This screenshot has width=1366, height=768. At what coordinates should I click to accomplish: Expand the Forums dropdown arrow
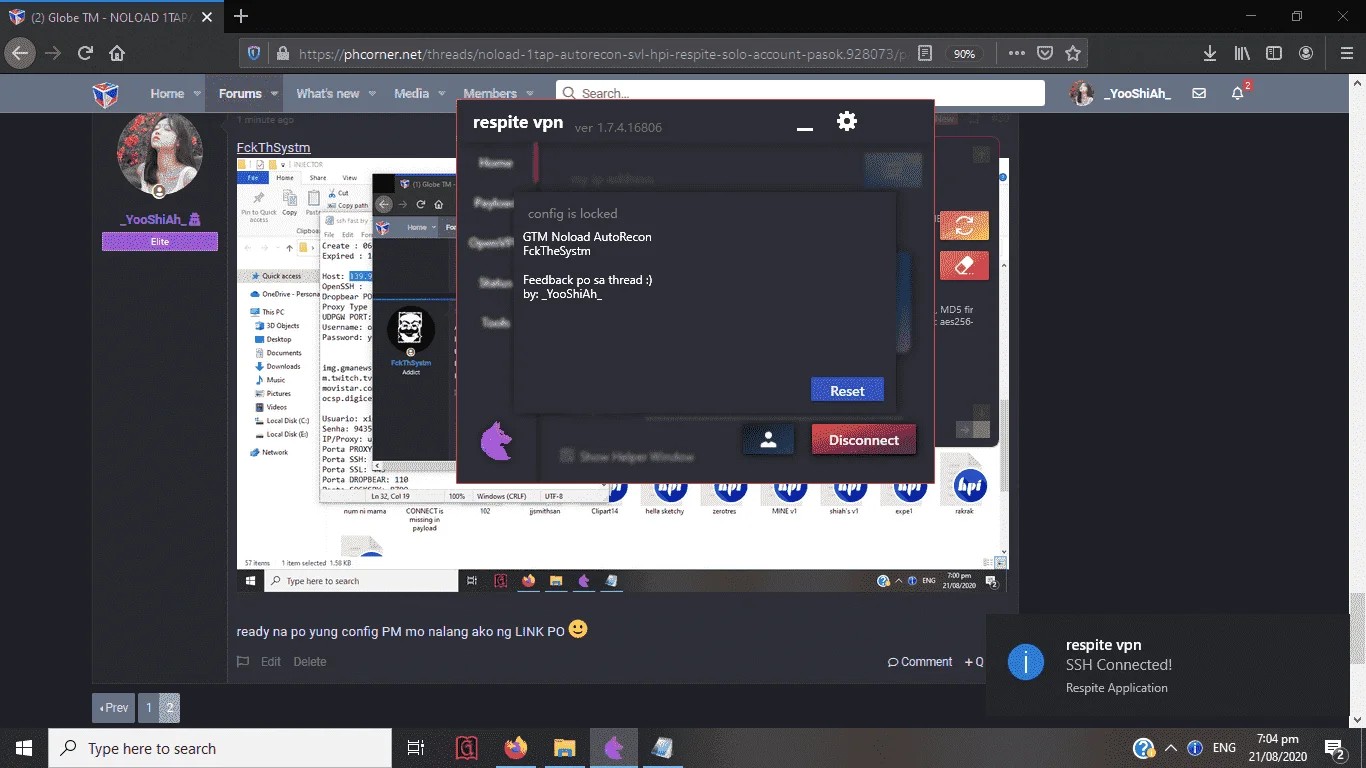274,94
